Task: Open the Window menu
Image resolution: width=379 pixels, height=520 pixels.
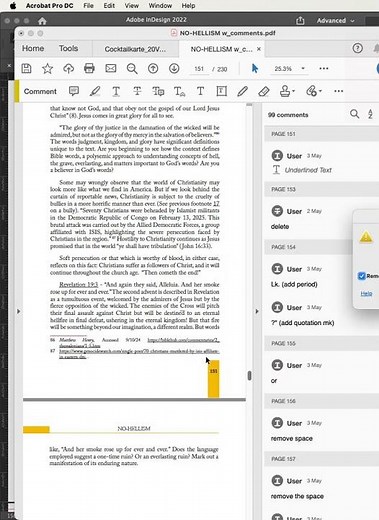Action: point(160,6)
